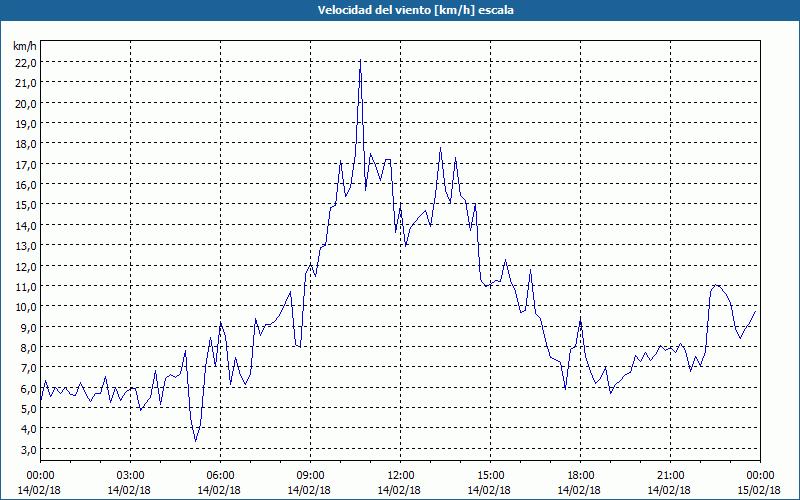Click the '03:00' time axis label
The width and height of the screenshot is (800, 500).
131,476
